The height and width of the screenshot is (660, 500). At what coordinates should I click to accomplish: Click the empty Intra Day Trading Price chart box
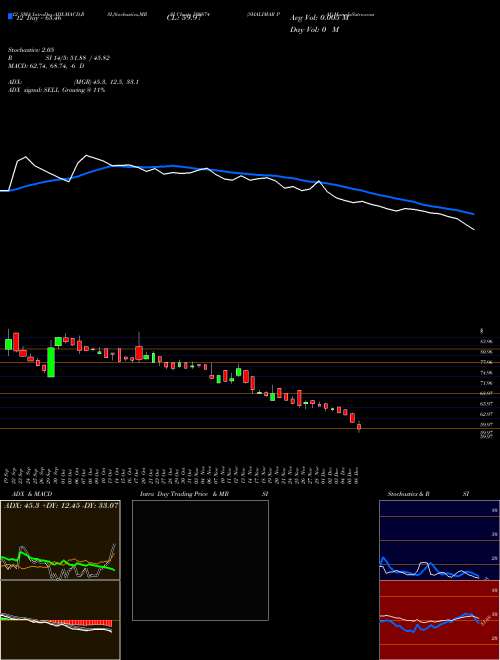pos(200,560)
